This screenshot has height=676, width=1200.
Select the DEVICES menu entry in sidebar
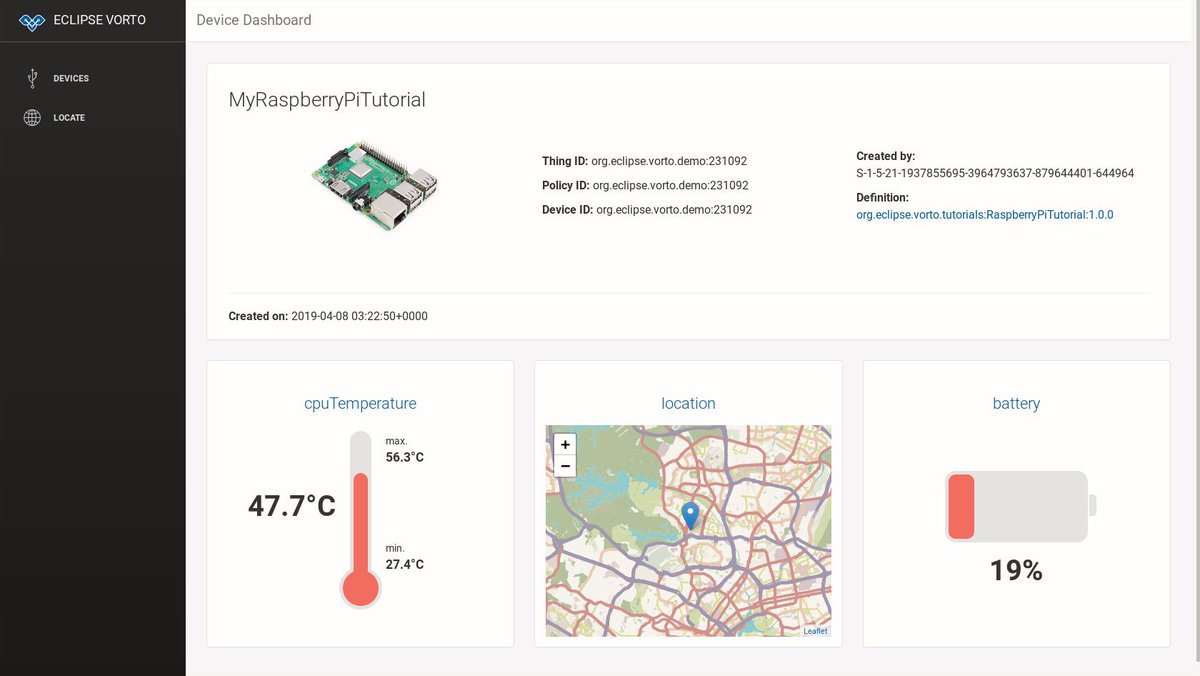coord(73,77)
